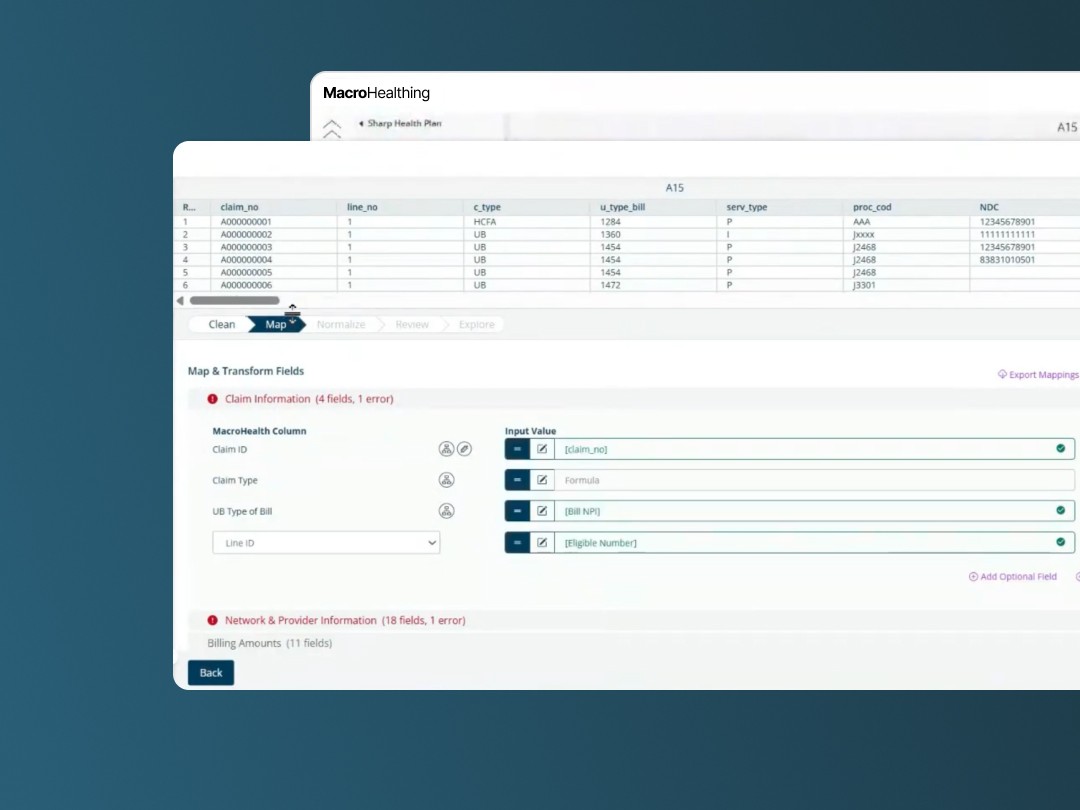Click the Claim Type field label
This screenshot has width=1080, height=810.
(x=235, y=480)
